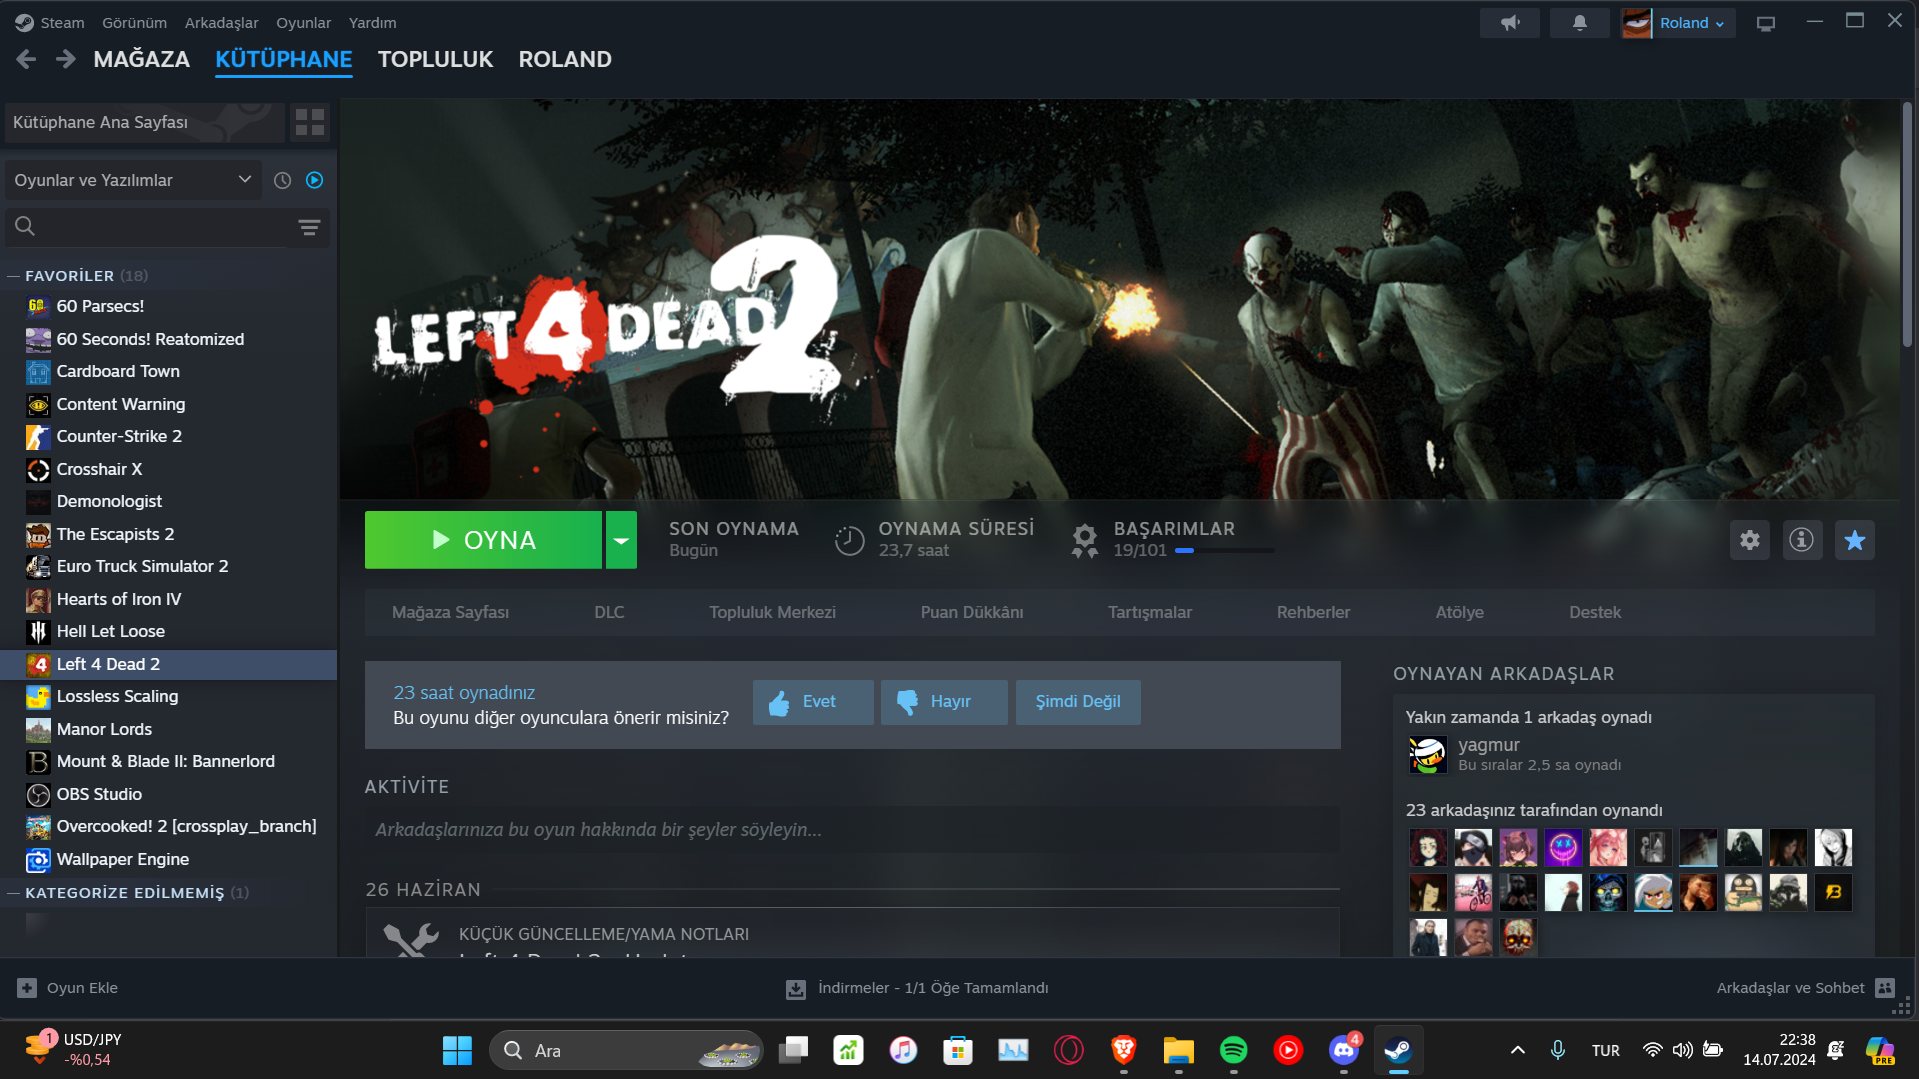Image resolution: width=1919 pixels, height=1079 pixels.
Task: Open the notifications bell
Action: [x=1580, y=23]
